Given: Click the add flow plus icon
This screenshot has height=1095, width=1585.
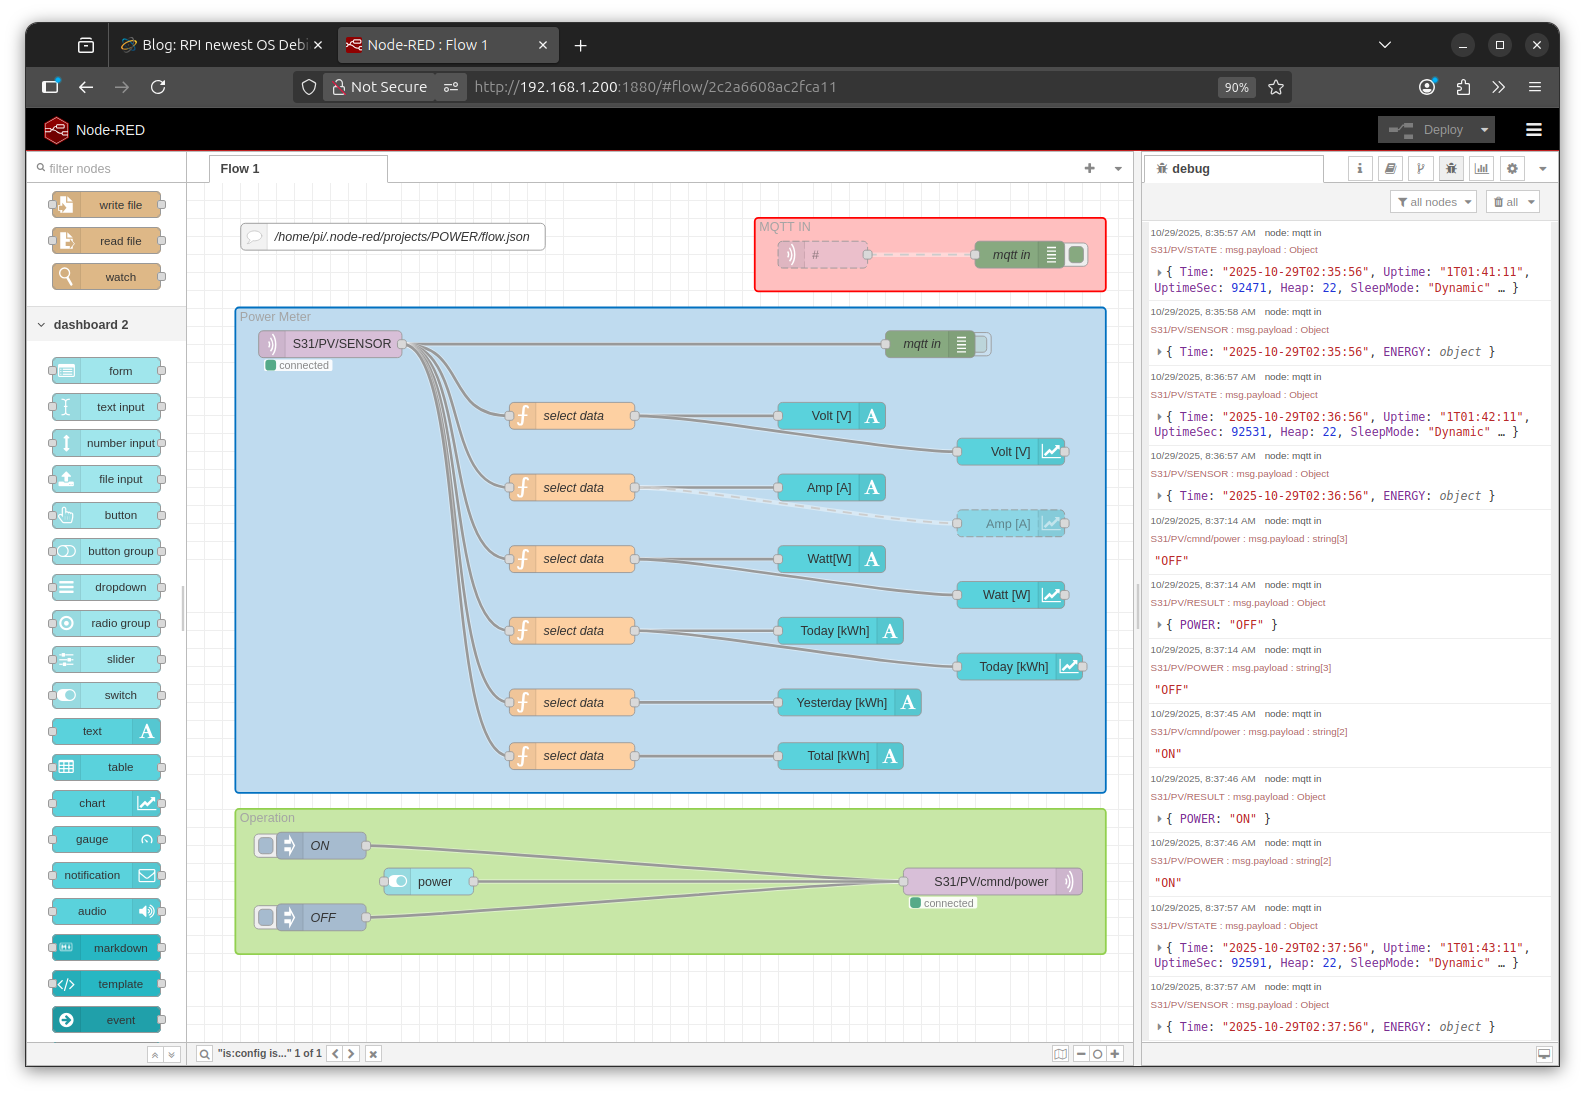Looking at the screenshot, I should point(1089,168).
